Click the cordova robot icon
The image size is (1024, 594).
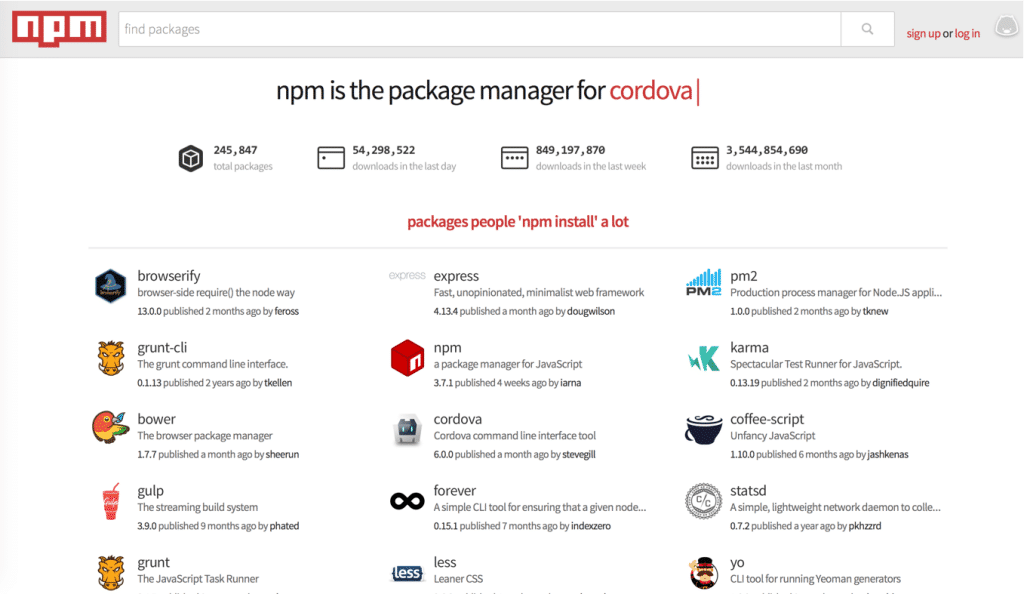click(407, 430)
